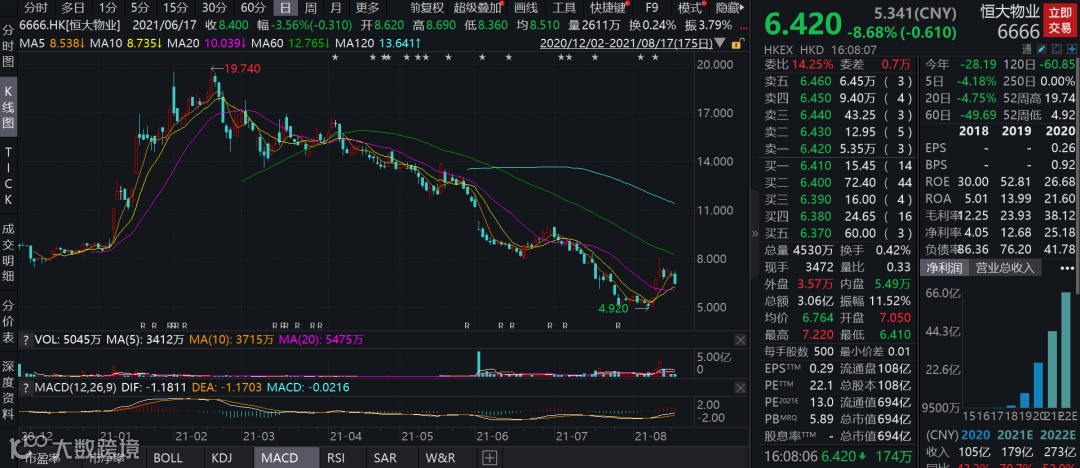Select the 5分 five-minute period
Image resolution: width=1080 pixels, height=468 pixels.
140,8
